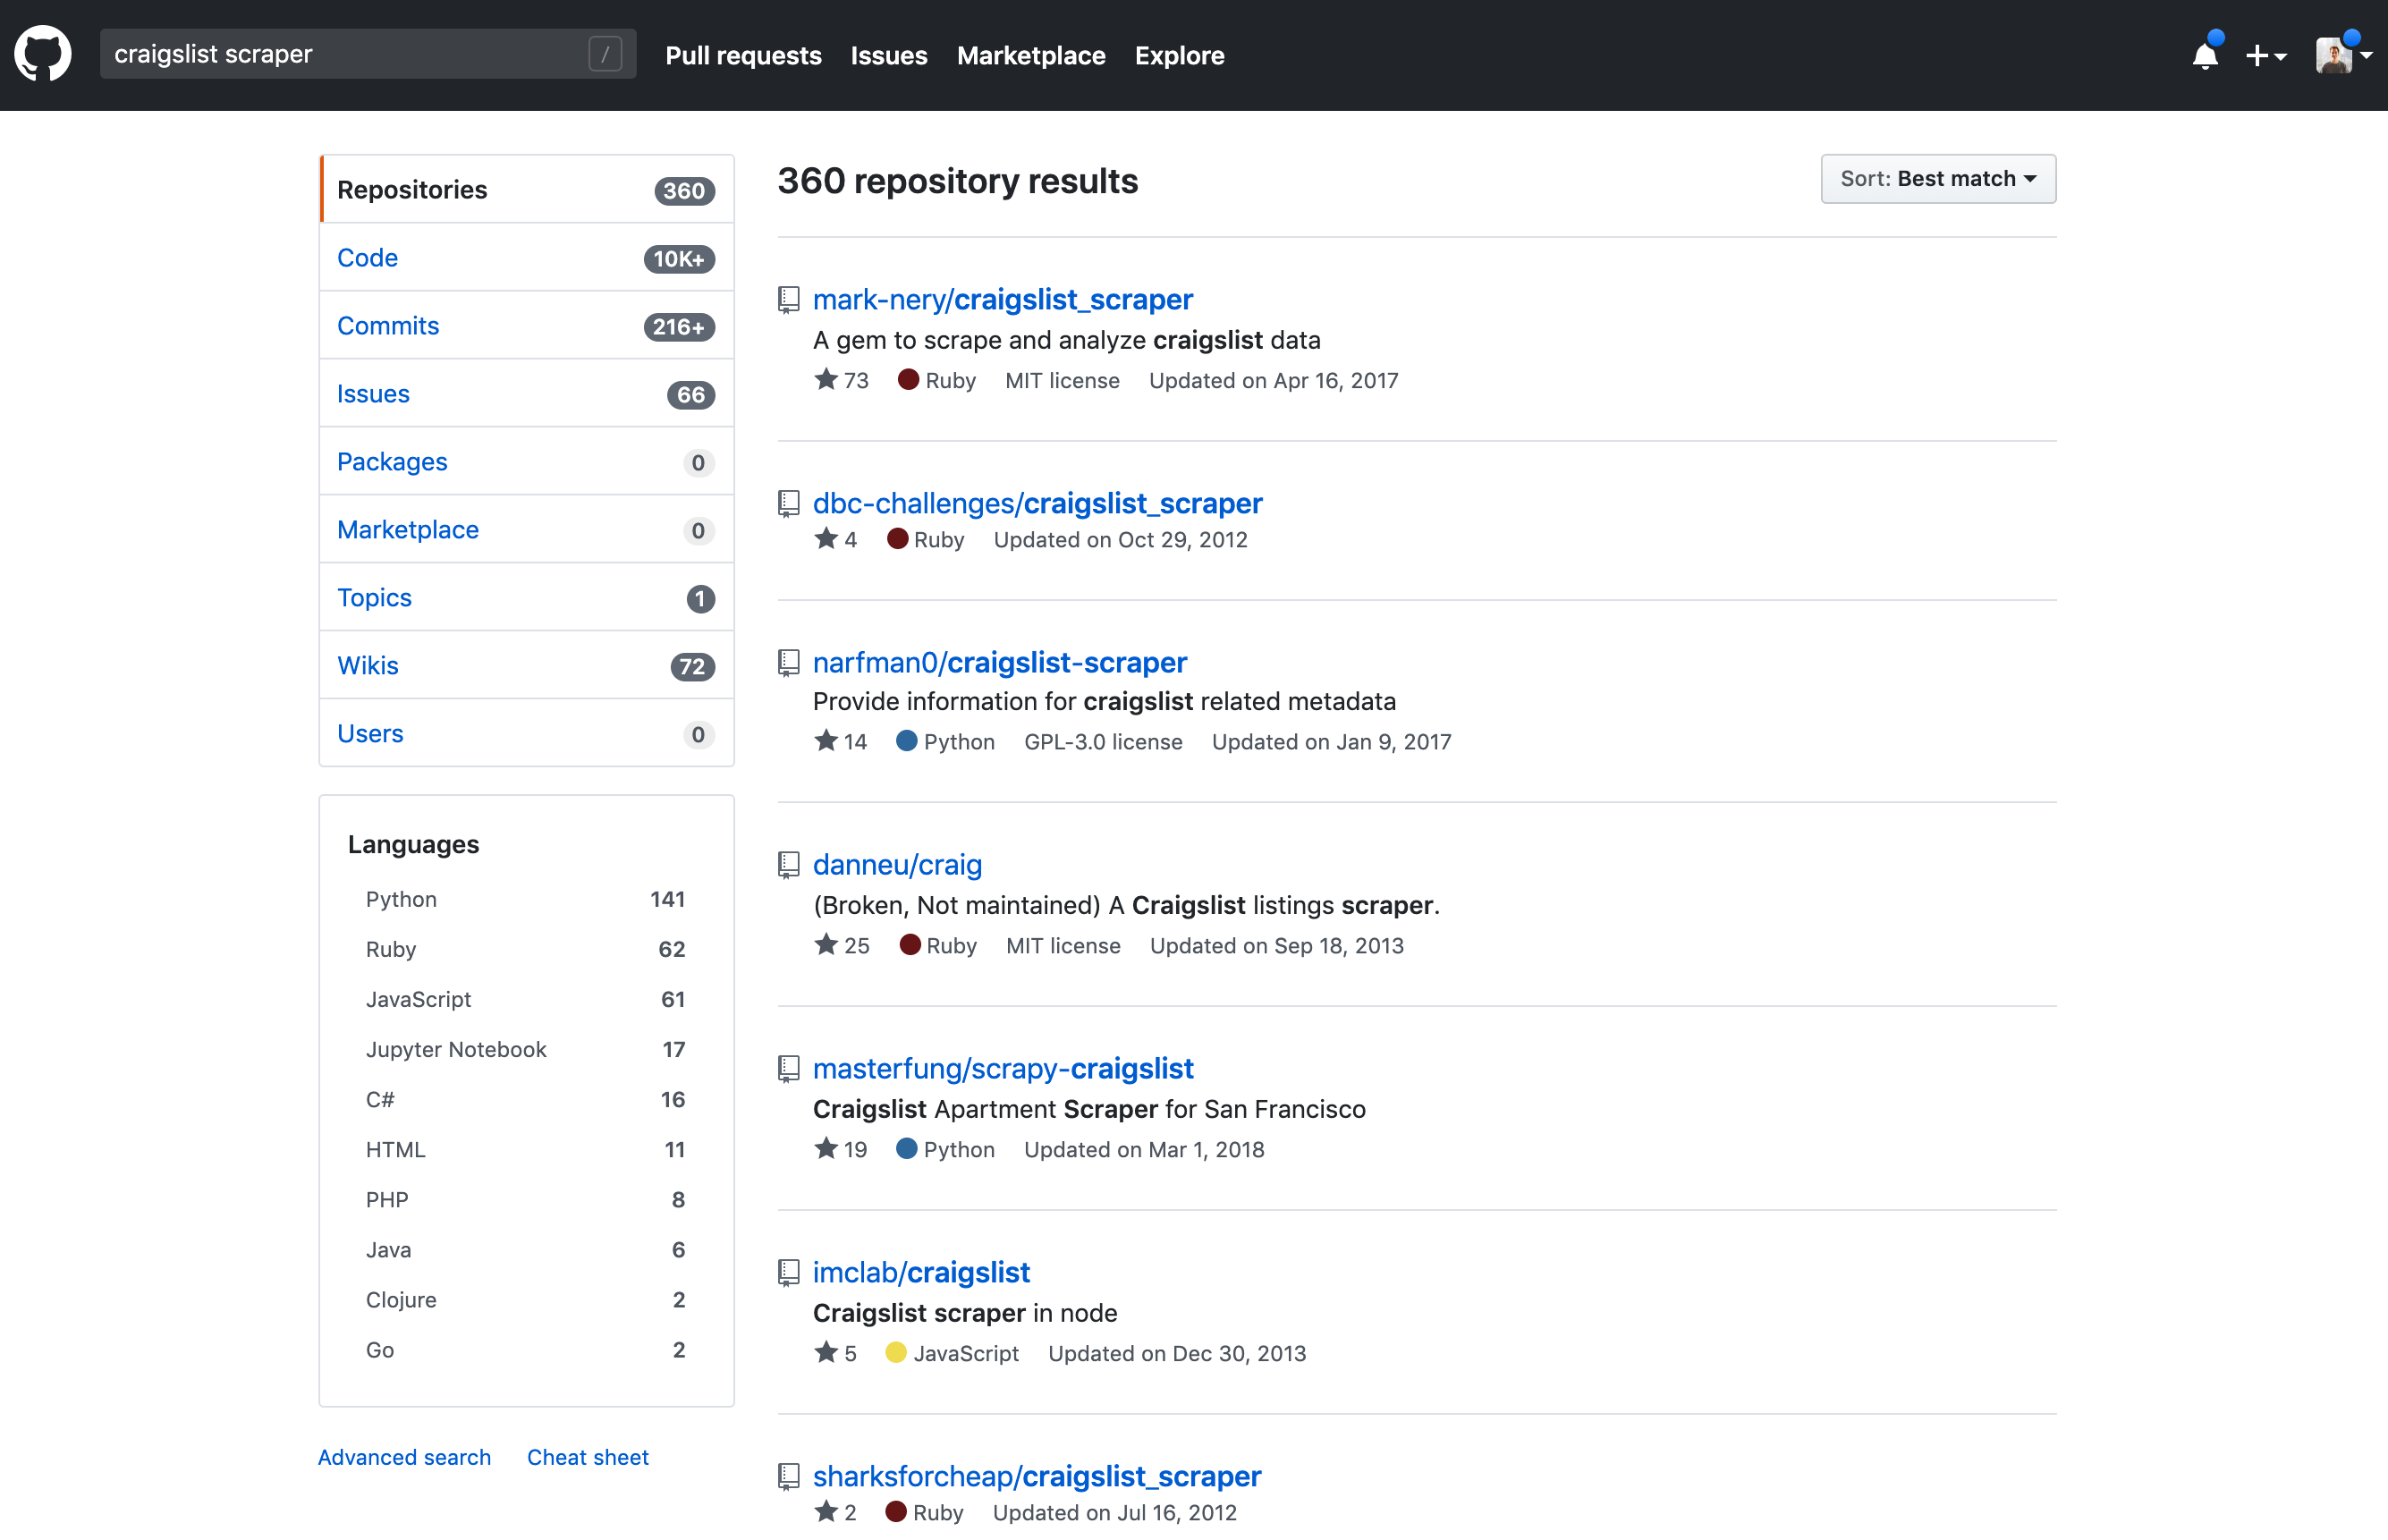Click the slash shortcut key icon in search
This screenshot has width=2388, height=1540.
point(605,54)
